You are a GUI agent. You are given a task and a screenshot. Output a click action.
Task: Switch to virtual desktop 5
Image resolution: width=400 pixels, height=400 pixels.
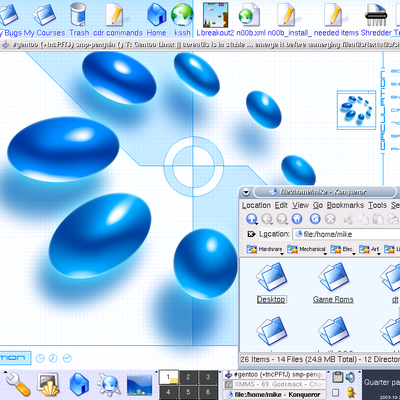pyautogui.click(x=188, y=392)
